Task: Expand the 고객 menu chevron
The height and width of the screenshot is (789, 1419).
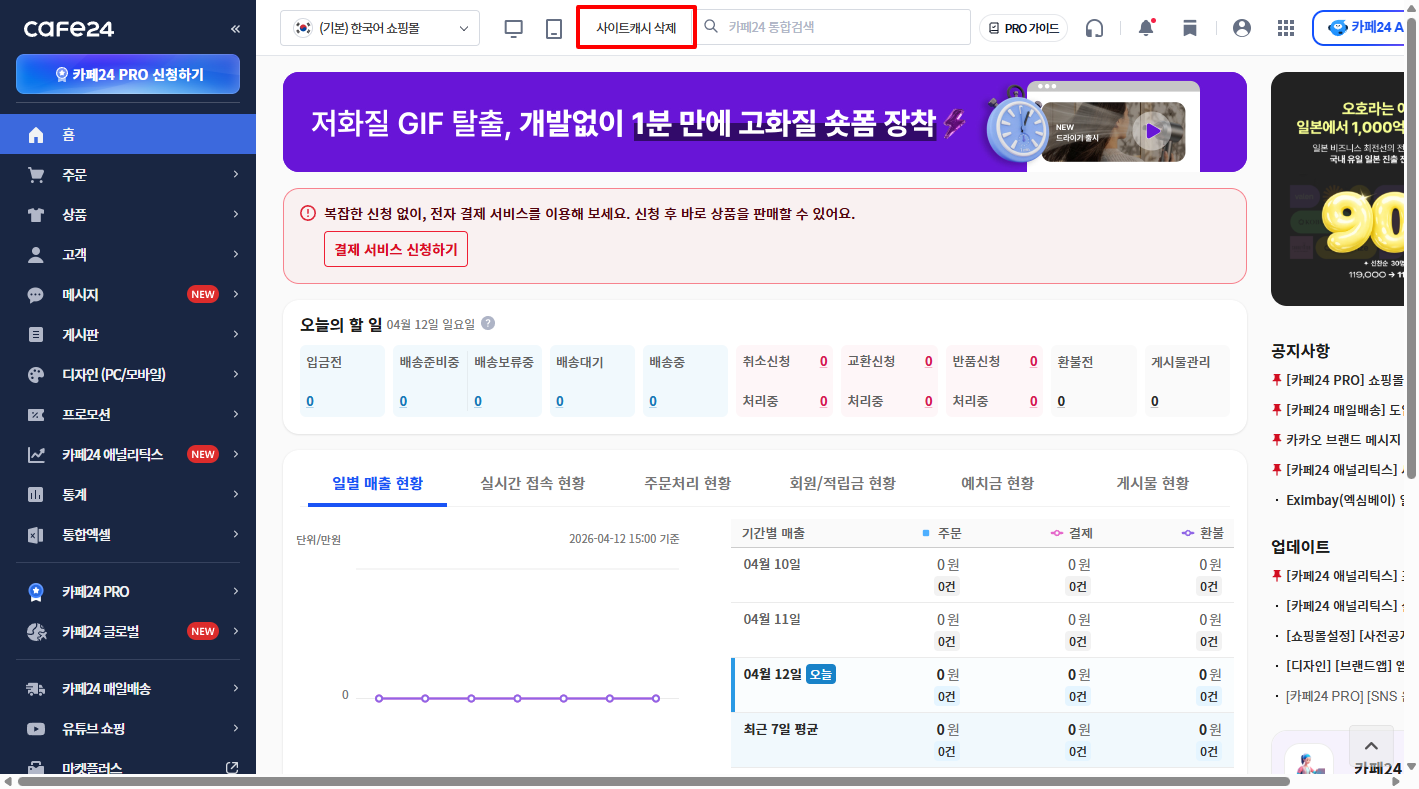Action: click(x=236, y=255)
